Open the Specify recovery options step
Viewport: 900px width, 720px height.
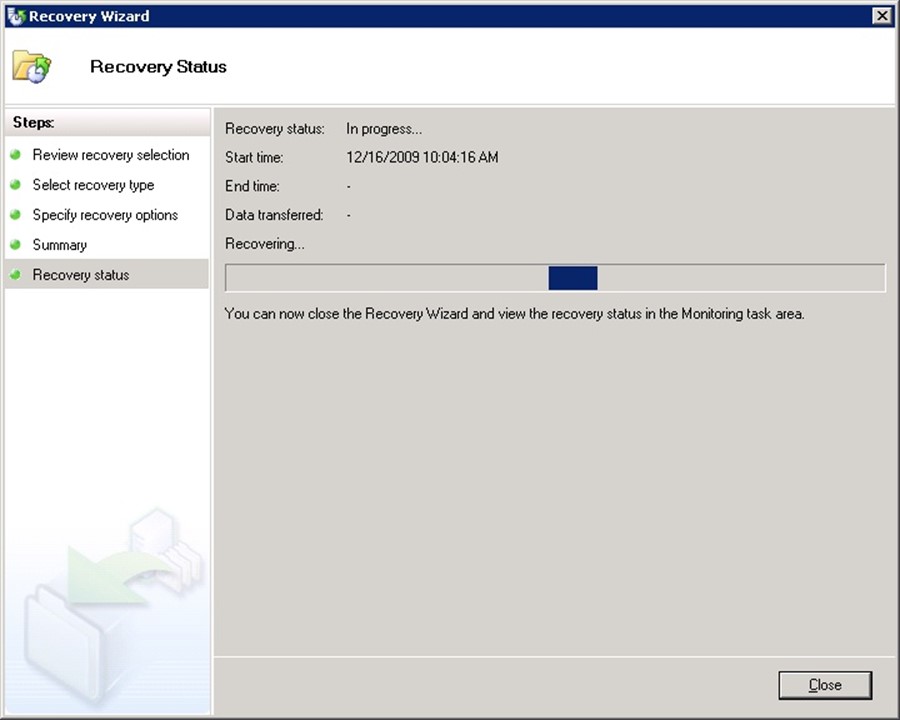point(105,215)
